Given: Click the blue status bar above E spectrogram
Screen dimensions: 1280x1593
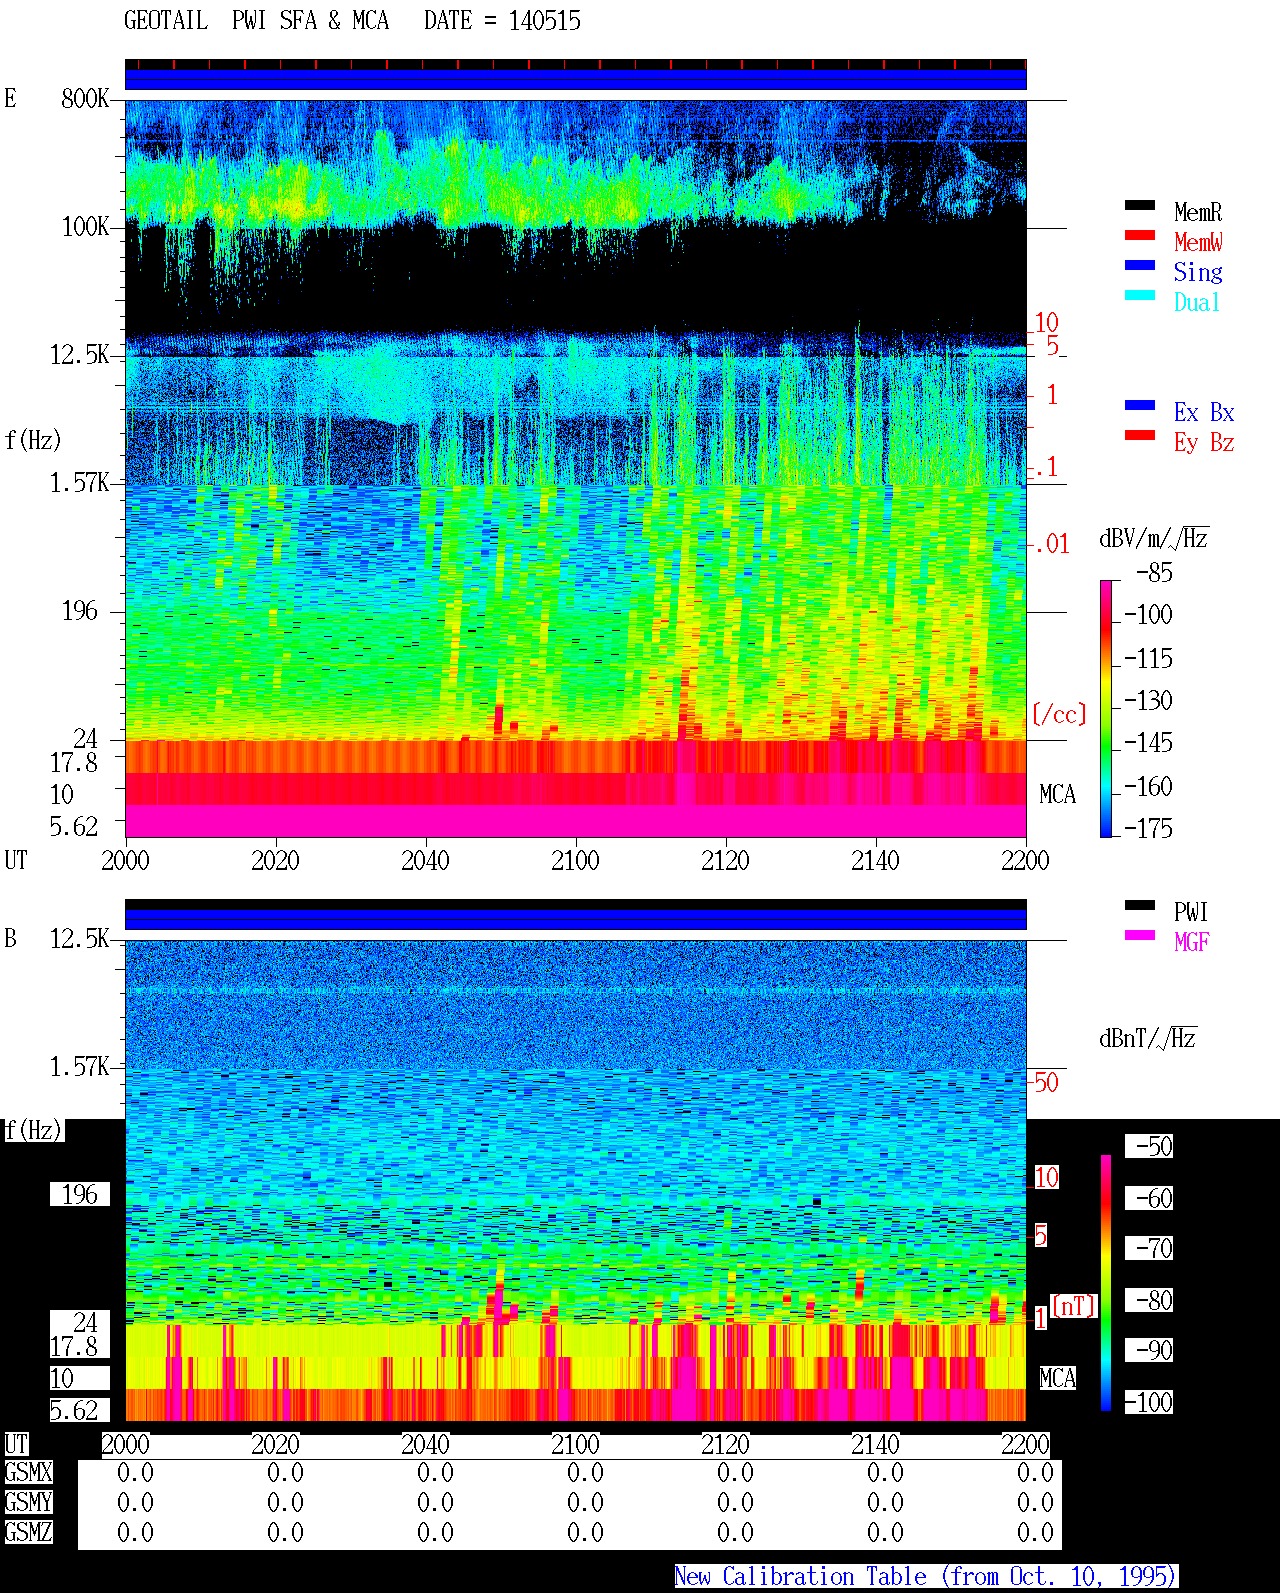Looking at the screenshot, I should point(575,78).
